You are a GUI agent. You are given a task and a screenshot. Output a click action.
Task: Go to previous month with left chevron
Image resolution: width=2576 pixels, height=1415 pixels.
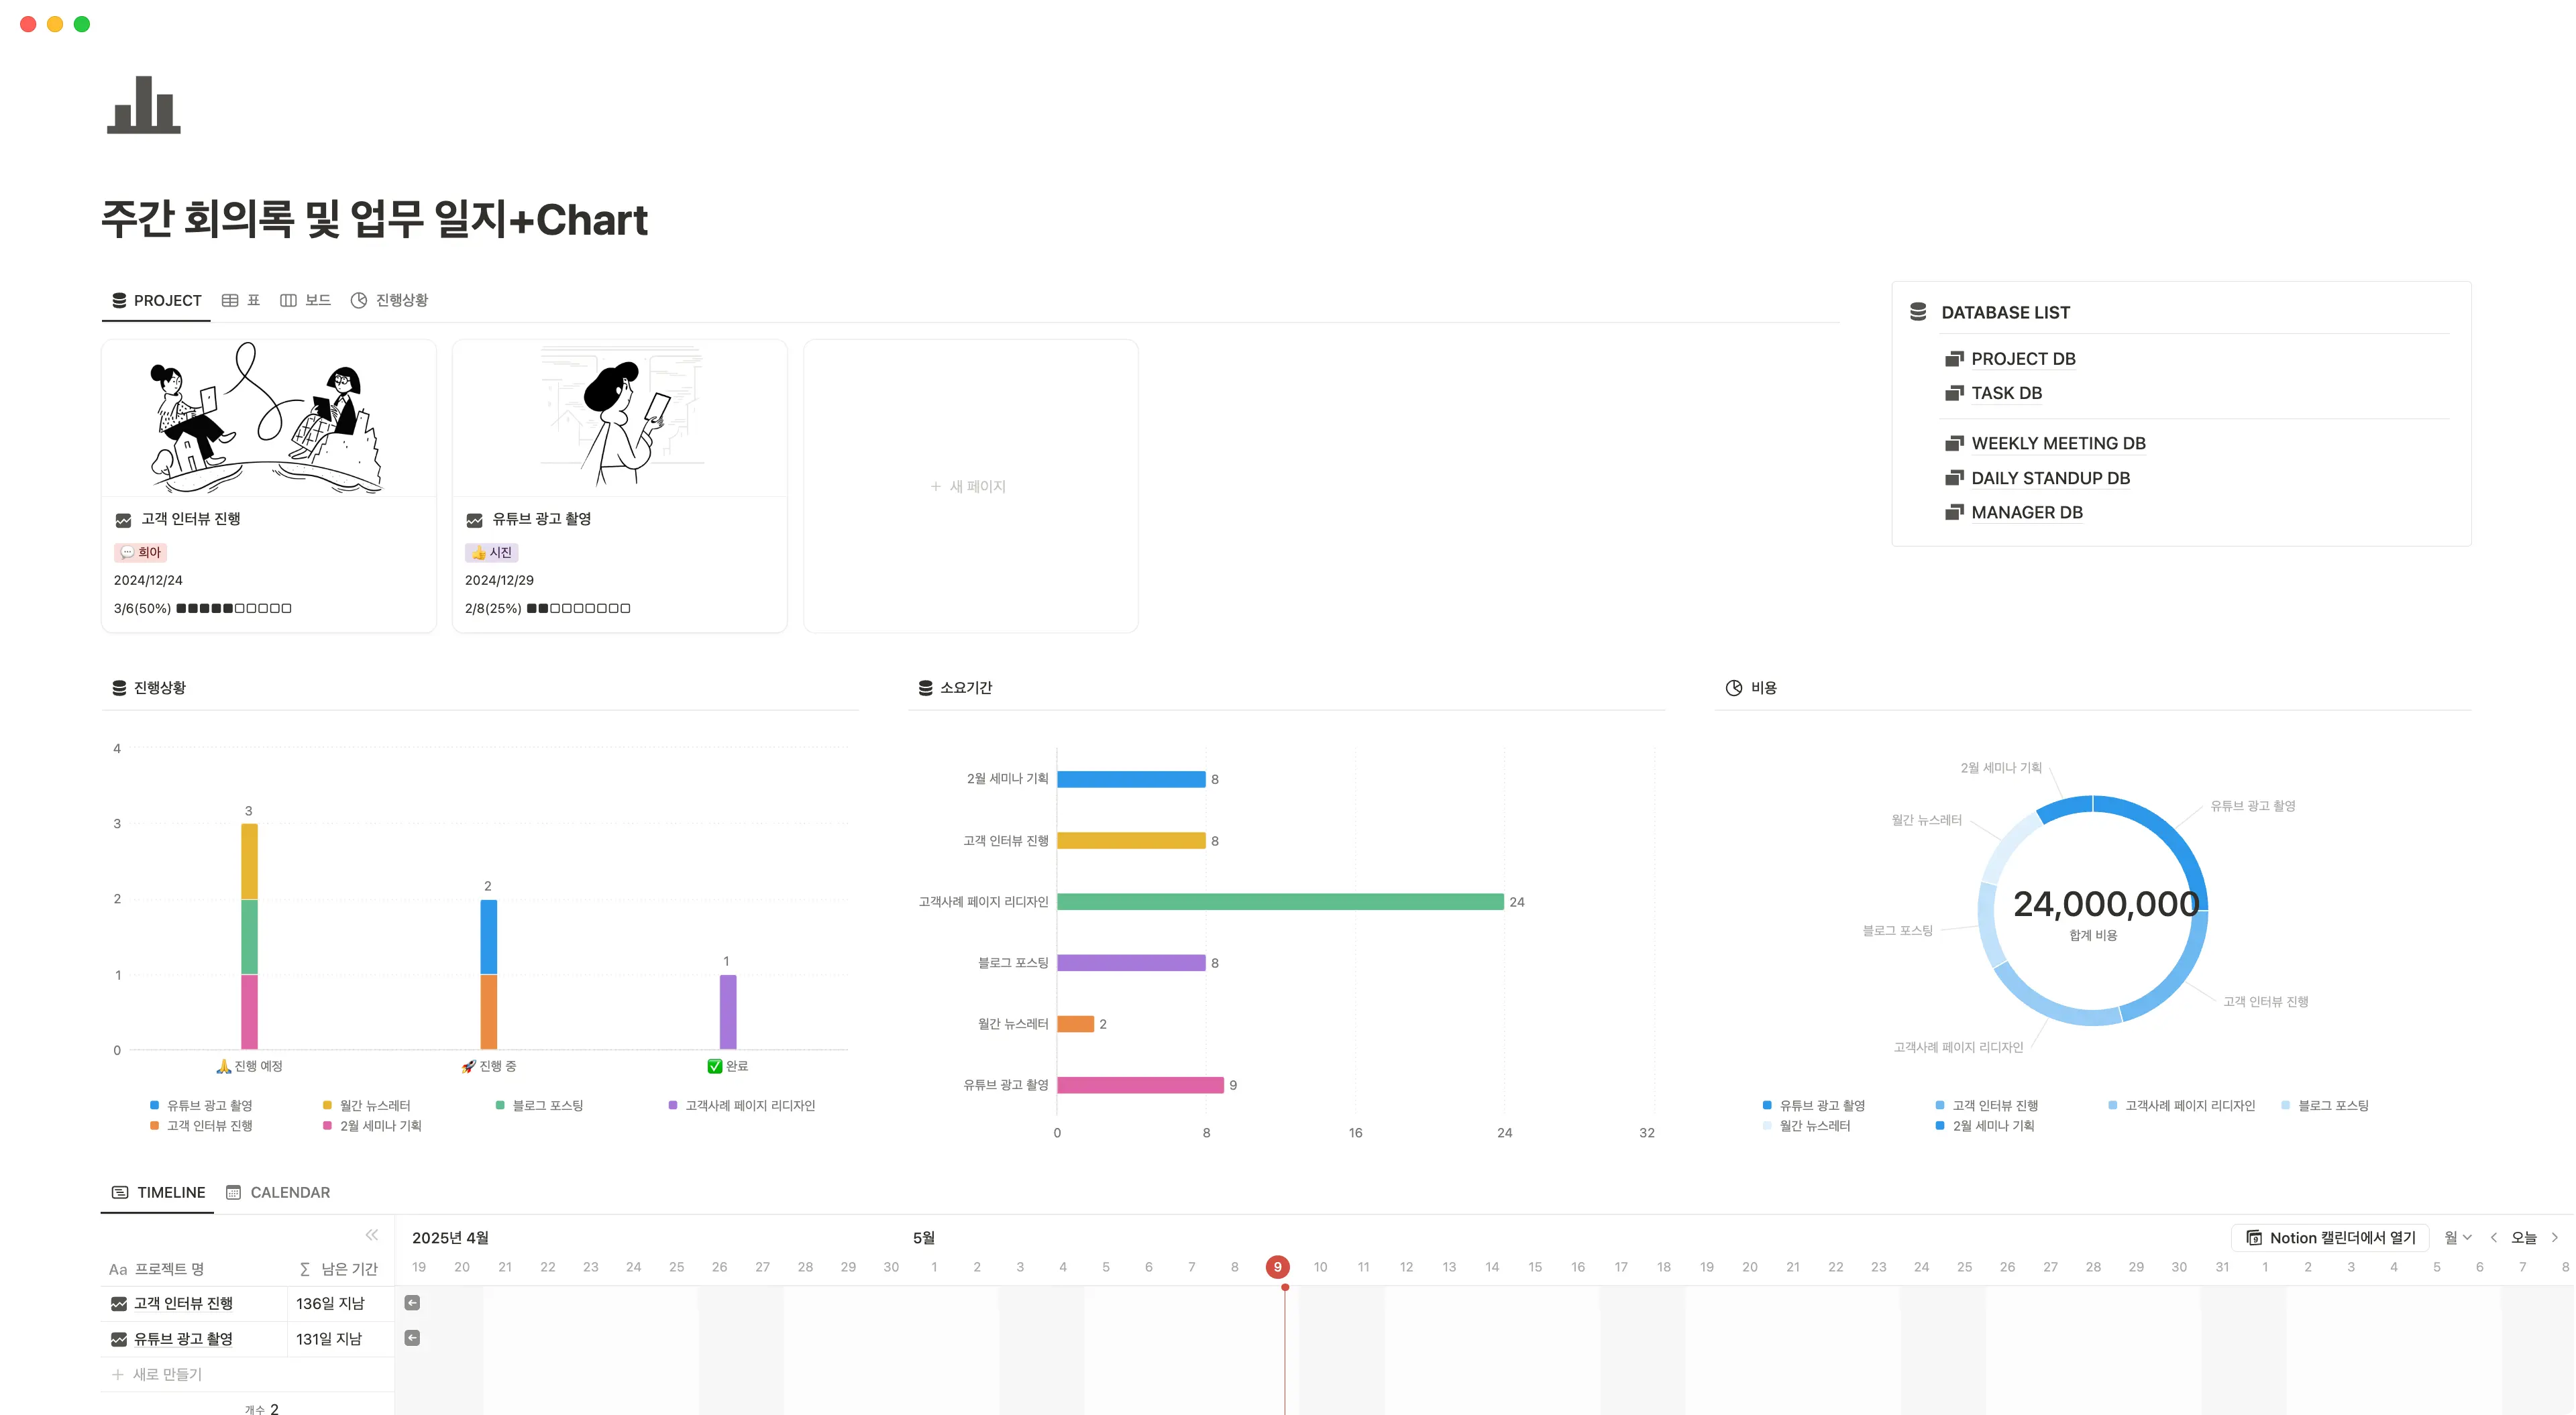click(x=2494, y=1238)
